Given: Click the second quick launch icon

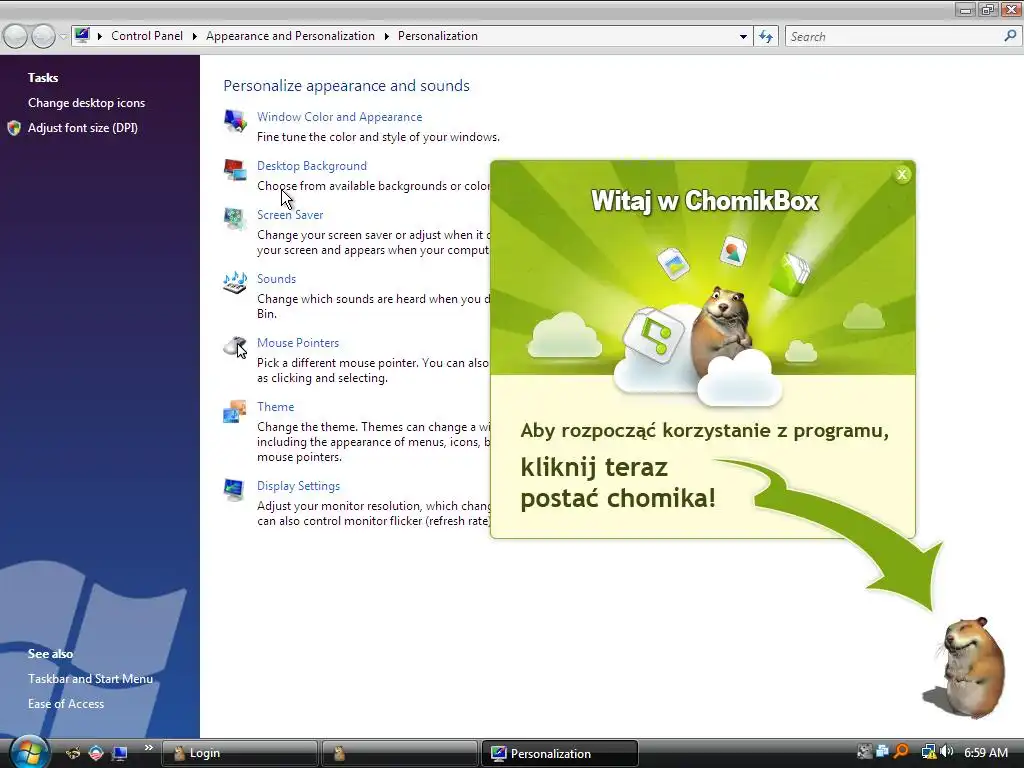Looking at the screenshot, I should point(96,754).
